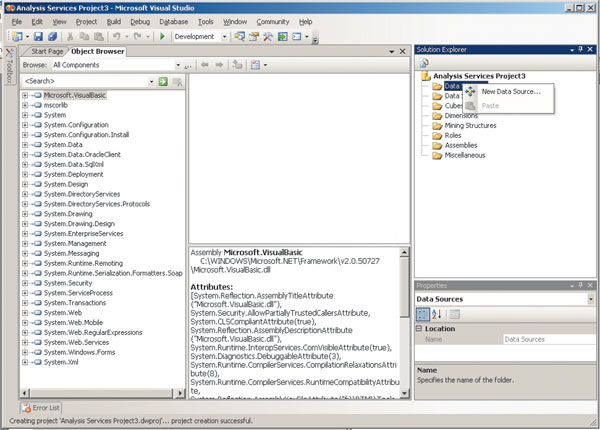Select Analysis Services Project3 root node
600x430 pixels.
point(479,76)
